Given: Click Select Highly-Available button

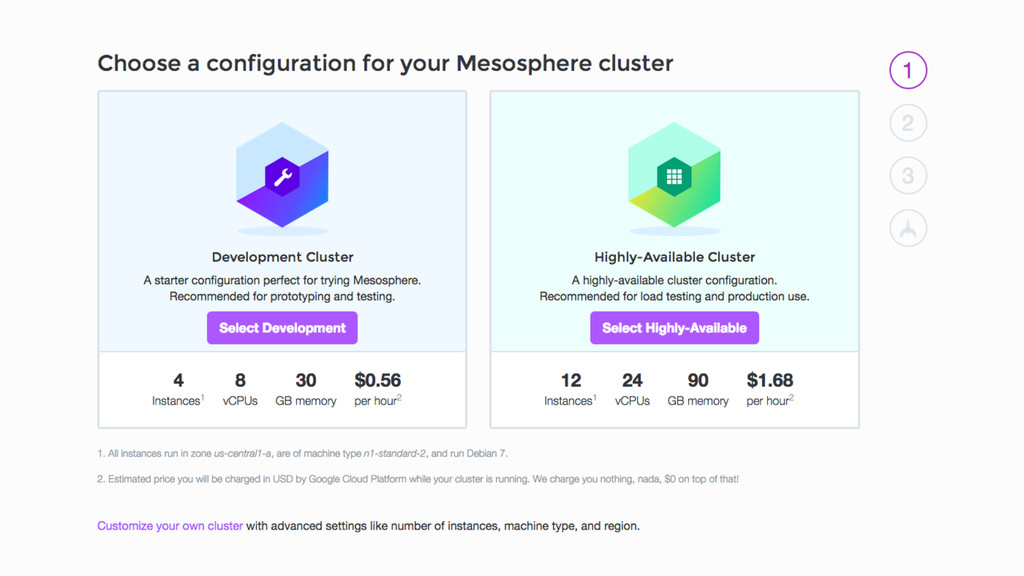Looking at the screenshot, I should click(675, 328).
